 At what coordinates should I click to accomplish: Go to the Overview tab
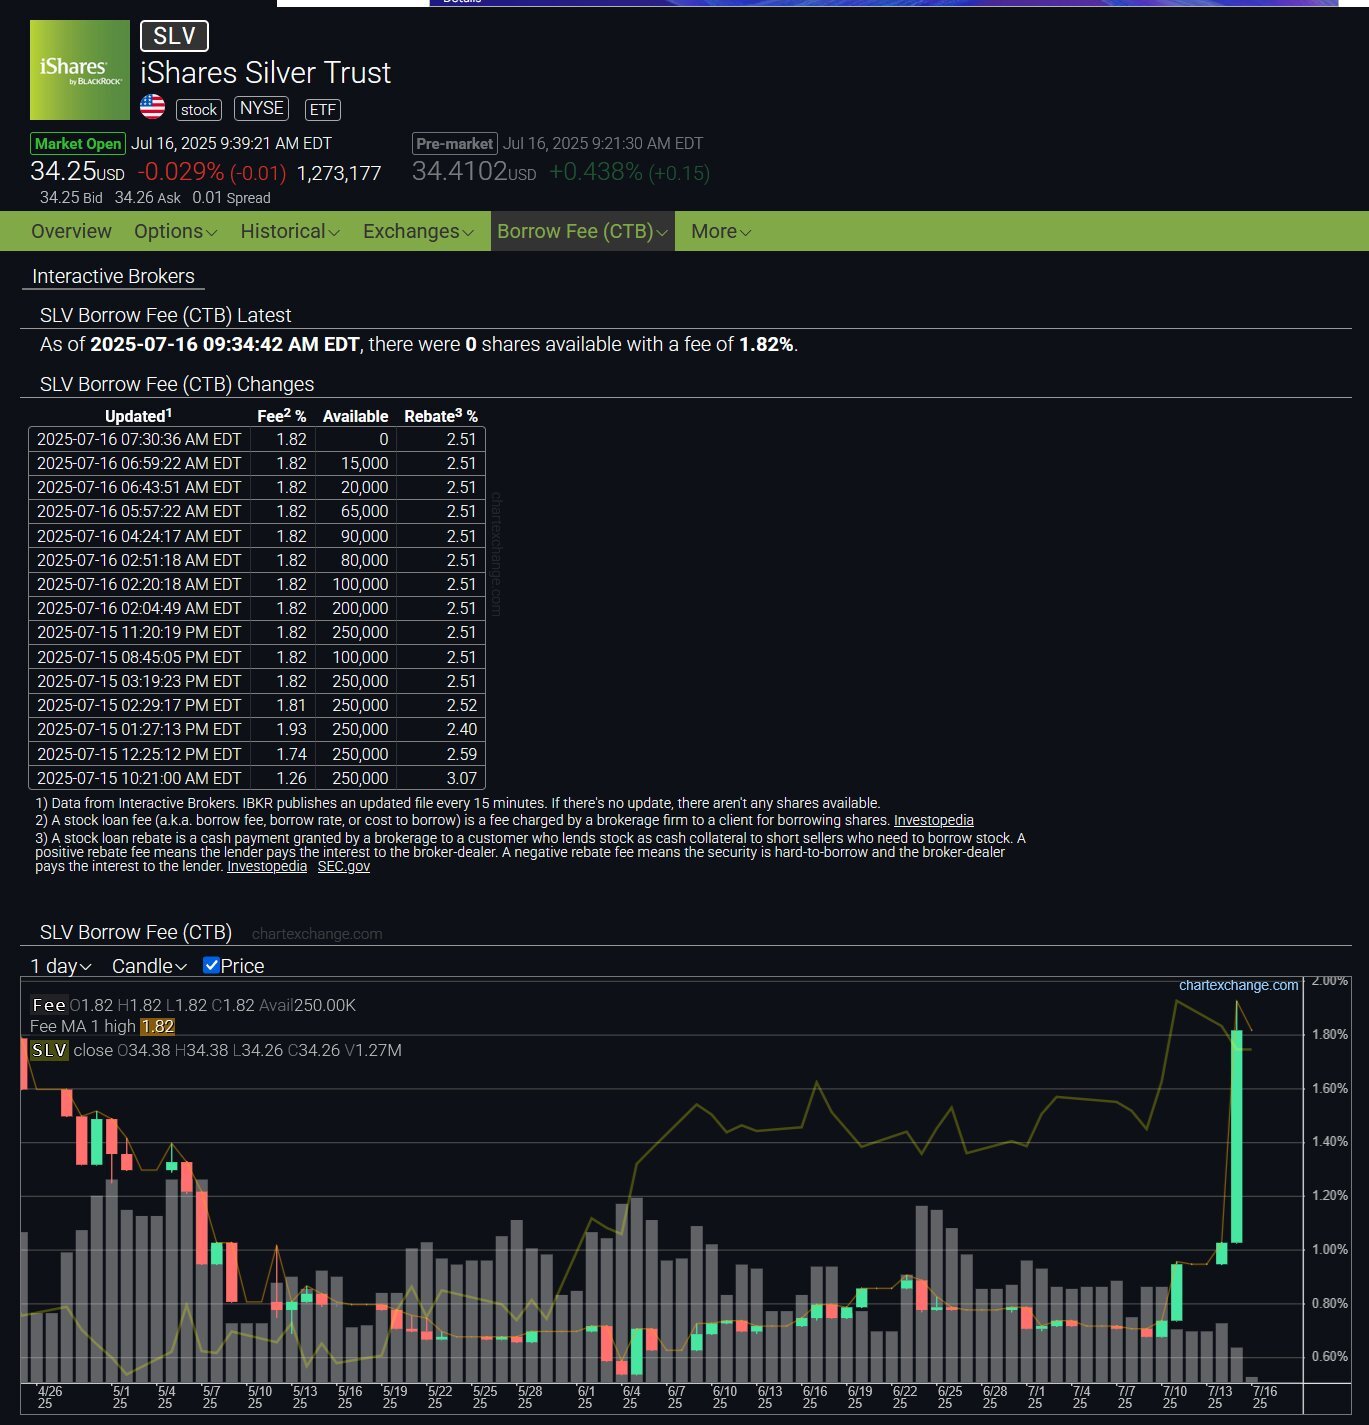click(x=71, y=231)
